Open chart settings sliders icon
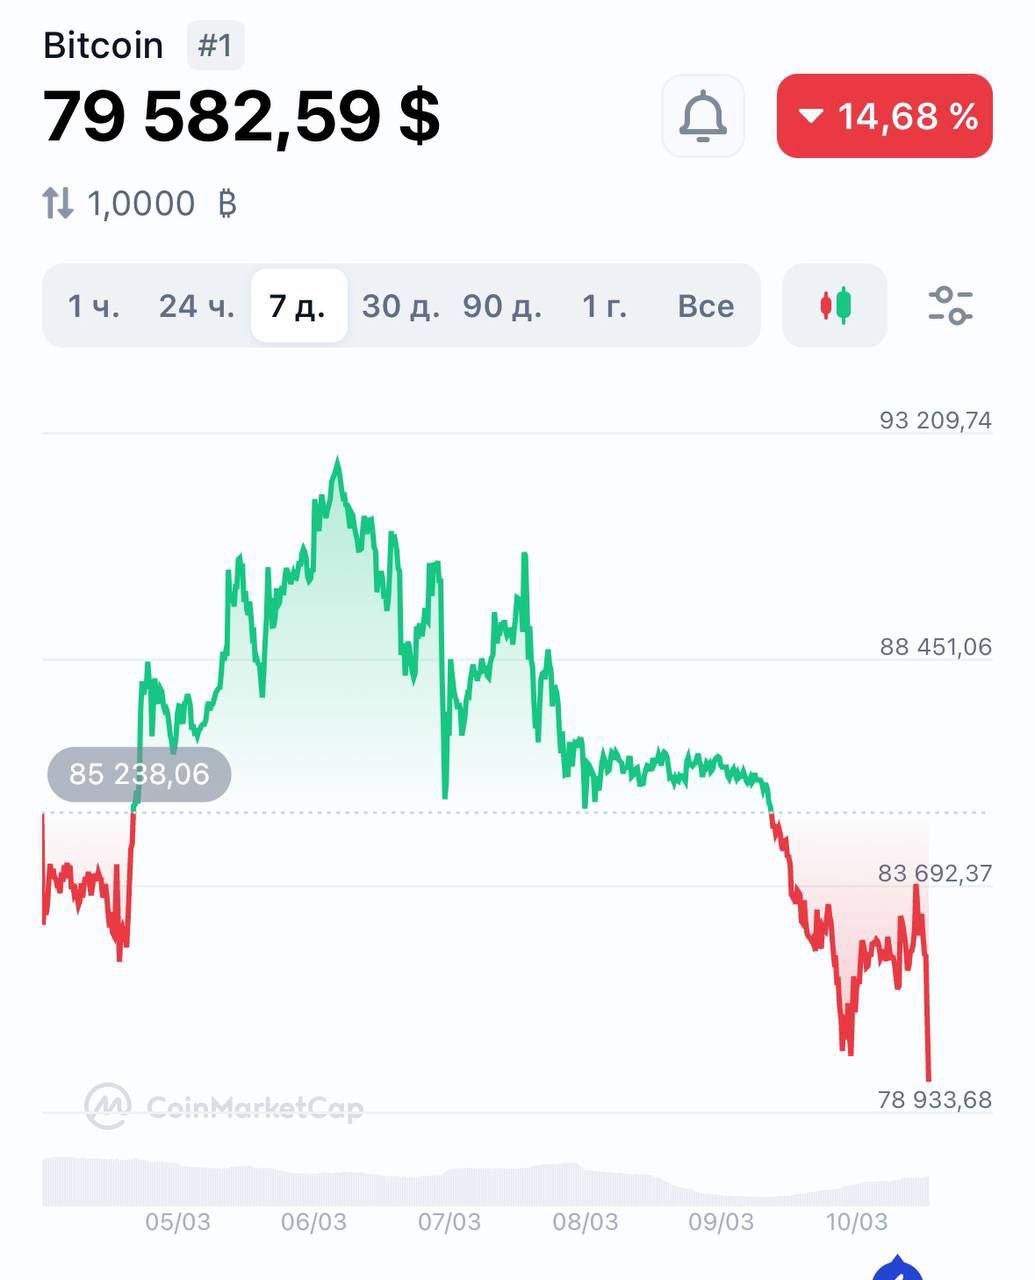The image size is (1035, 1280). click(x=950, y=306)
